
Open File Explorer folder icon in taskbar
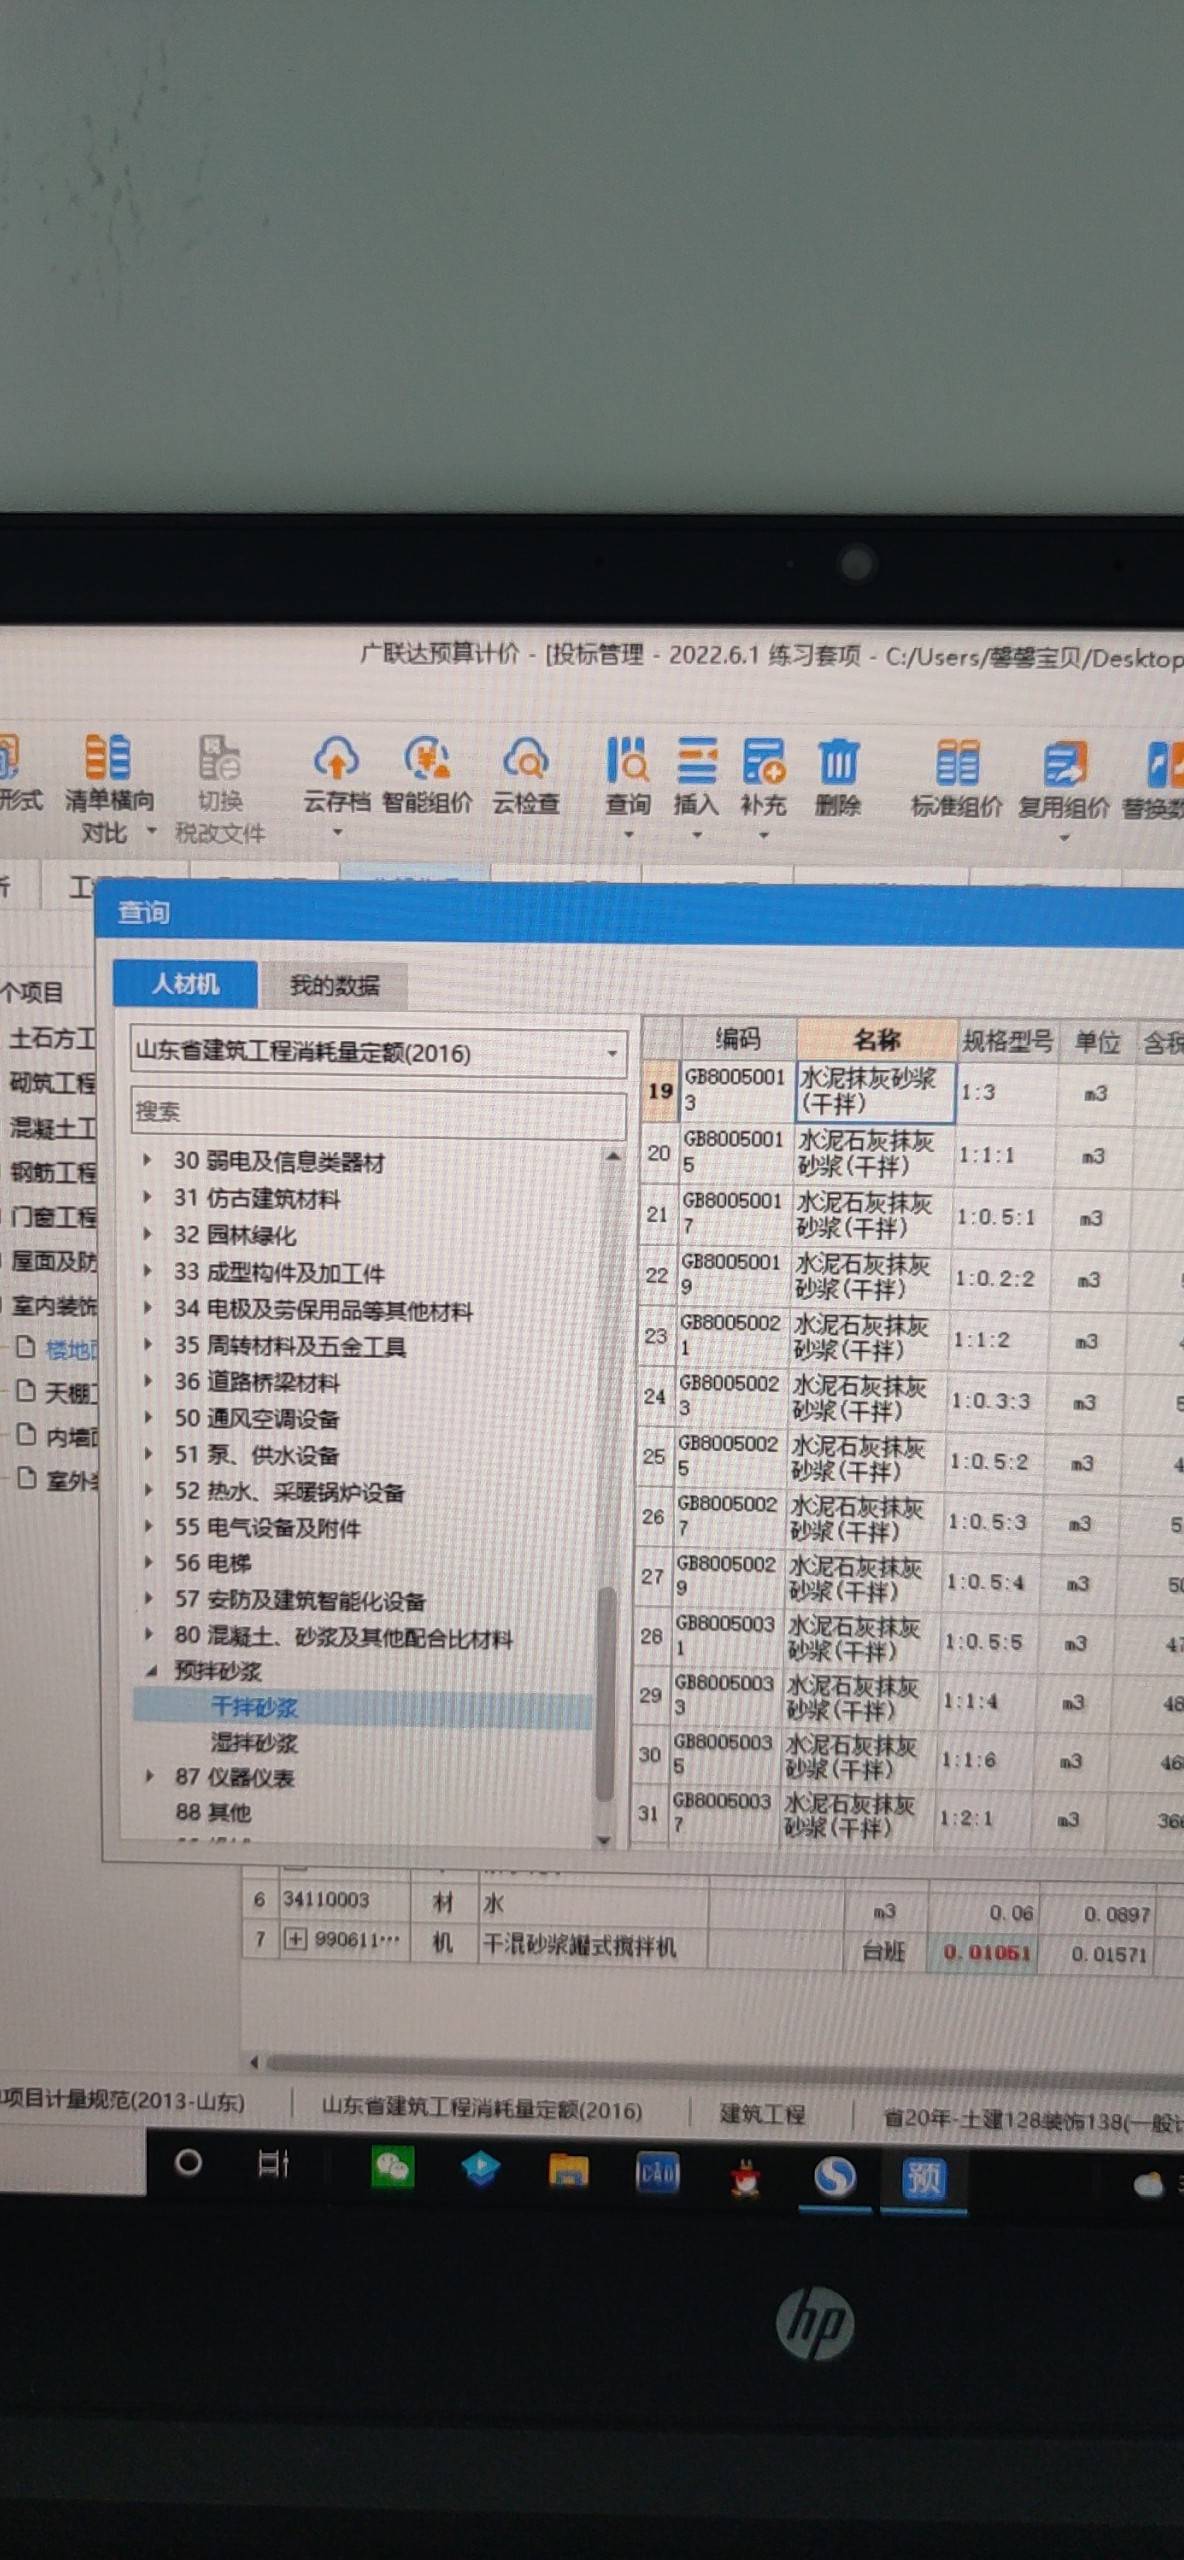click(x=568, y=2171)
